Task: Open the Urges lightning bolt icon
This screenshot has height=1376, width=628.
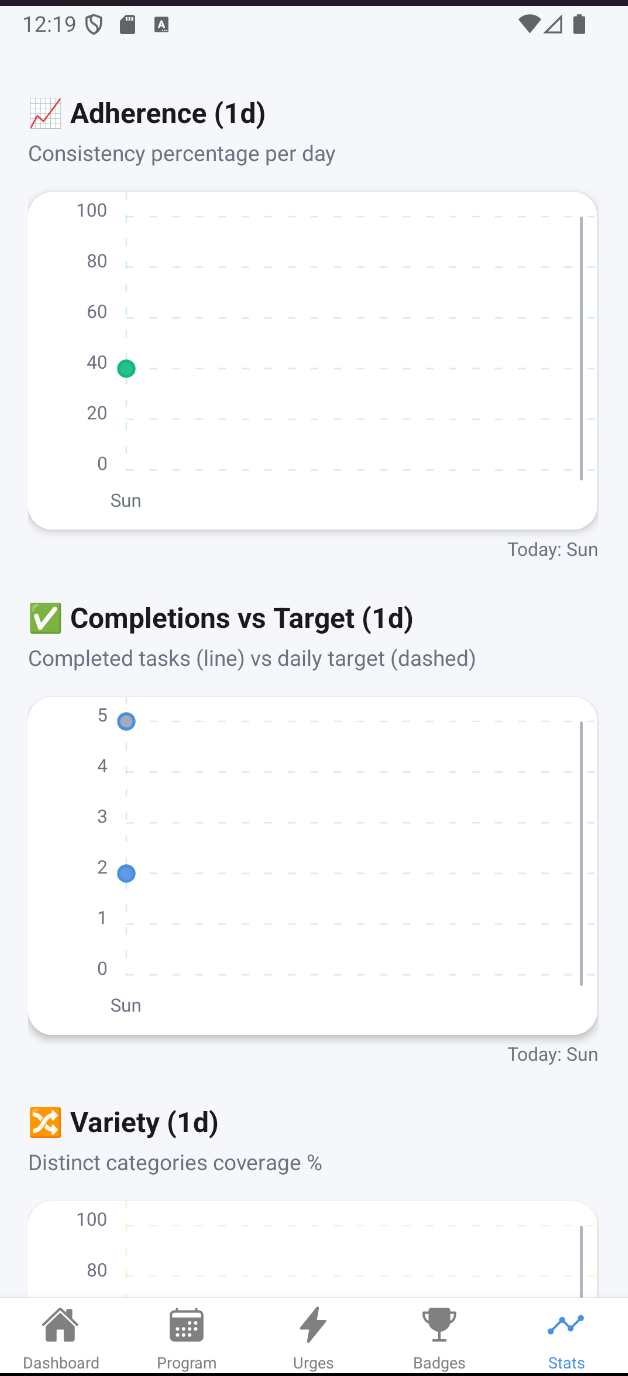Action: click(x=313, y=1326)
